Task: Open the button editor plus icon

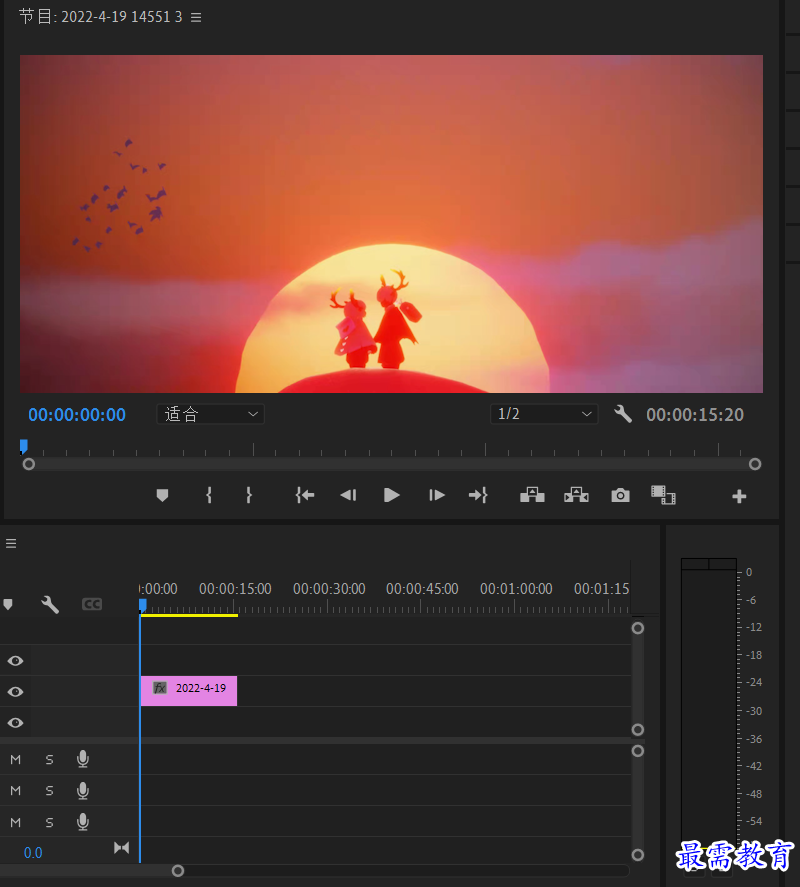Action: 739,496
